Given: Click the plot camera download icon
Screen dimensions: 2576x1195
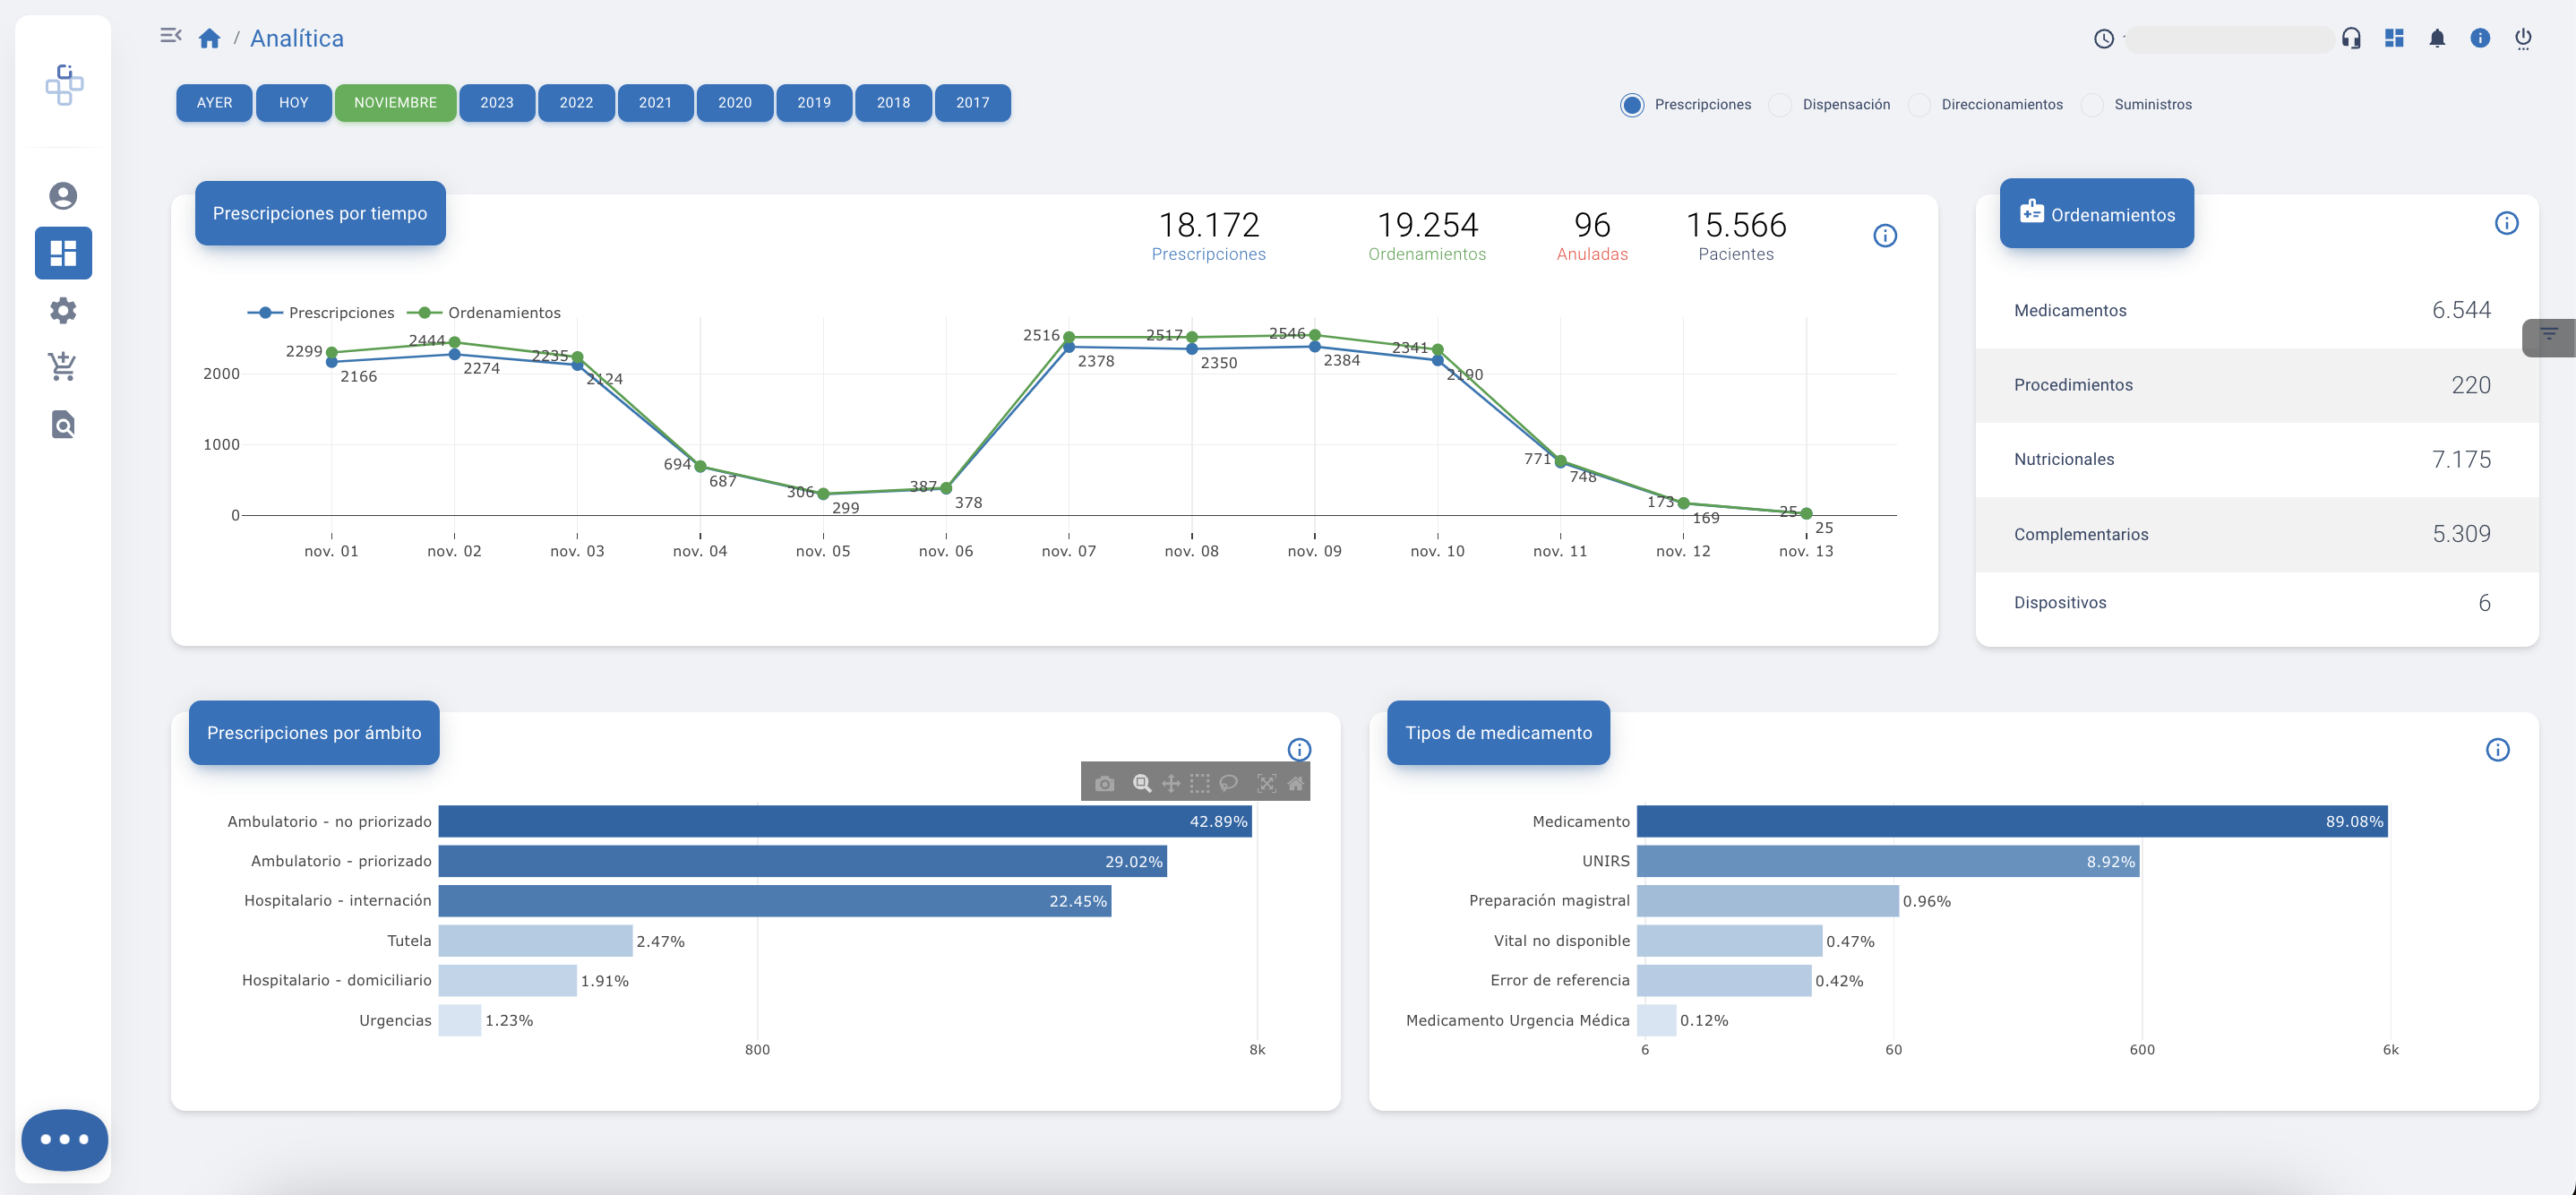Looking at the screenshot, I should pos(1104,783).
